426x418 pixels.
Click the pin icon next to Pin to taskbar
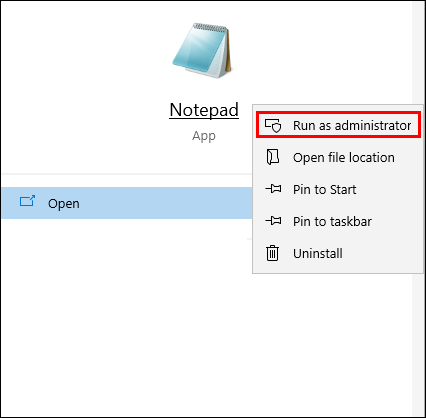(x=273, y=221)
